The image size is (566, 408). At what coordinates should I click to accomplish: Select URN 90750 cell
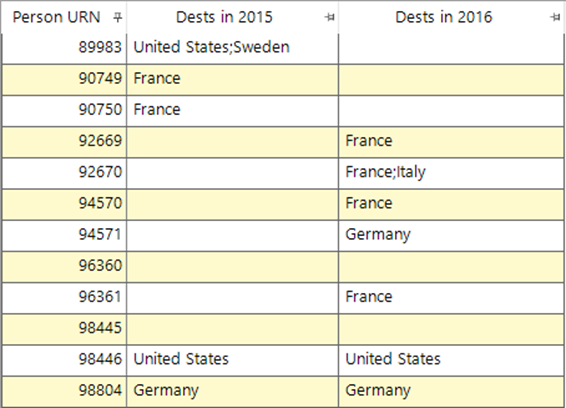(64, 111)
